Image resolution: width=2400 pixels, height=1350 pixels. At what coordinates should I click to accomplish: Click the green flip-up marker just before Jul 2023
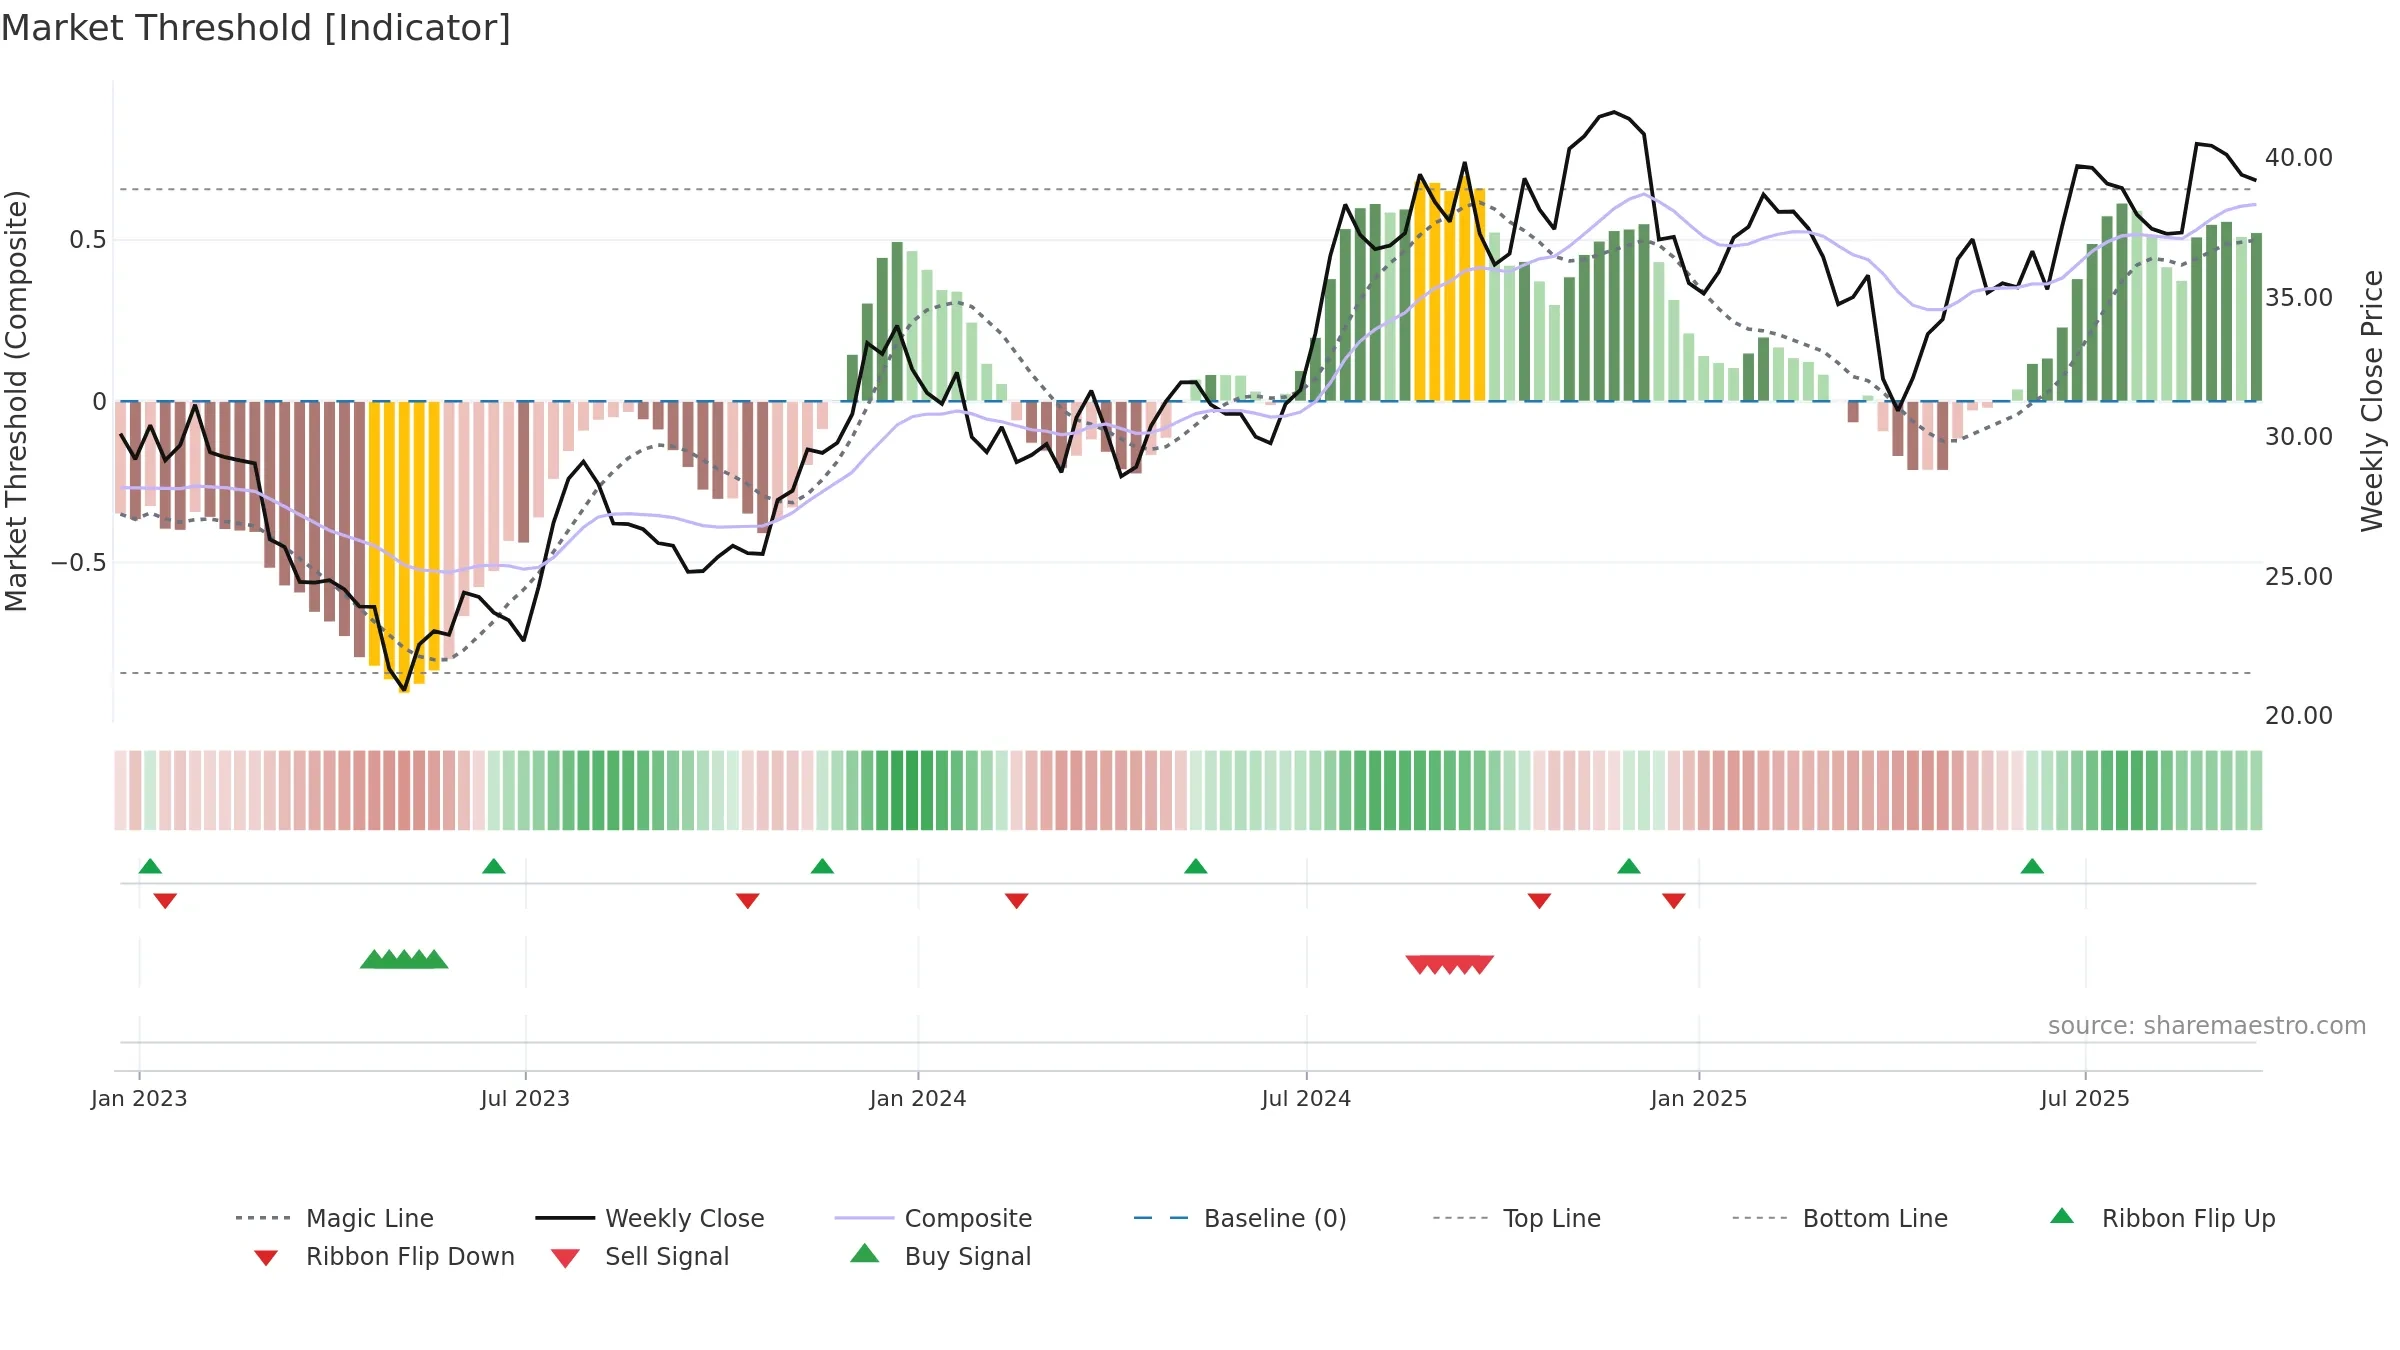(x=493, y=866)
